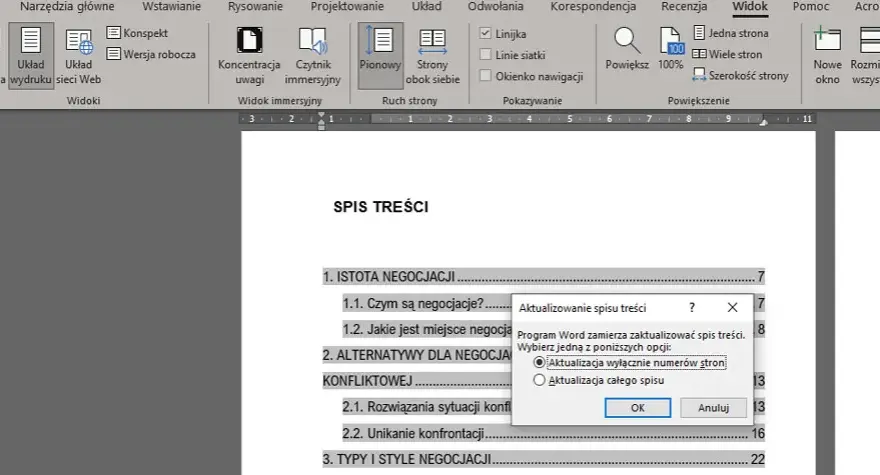The image size is (880, 475).
Task: Click the 2.1. Rozwiązania sytuacji entry
Action: point(427,407)
